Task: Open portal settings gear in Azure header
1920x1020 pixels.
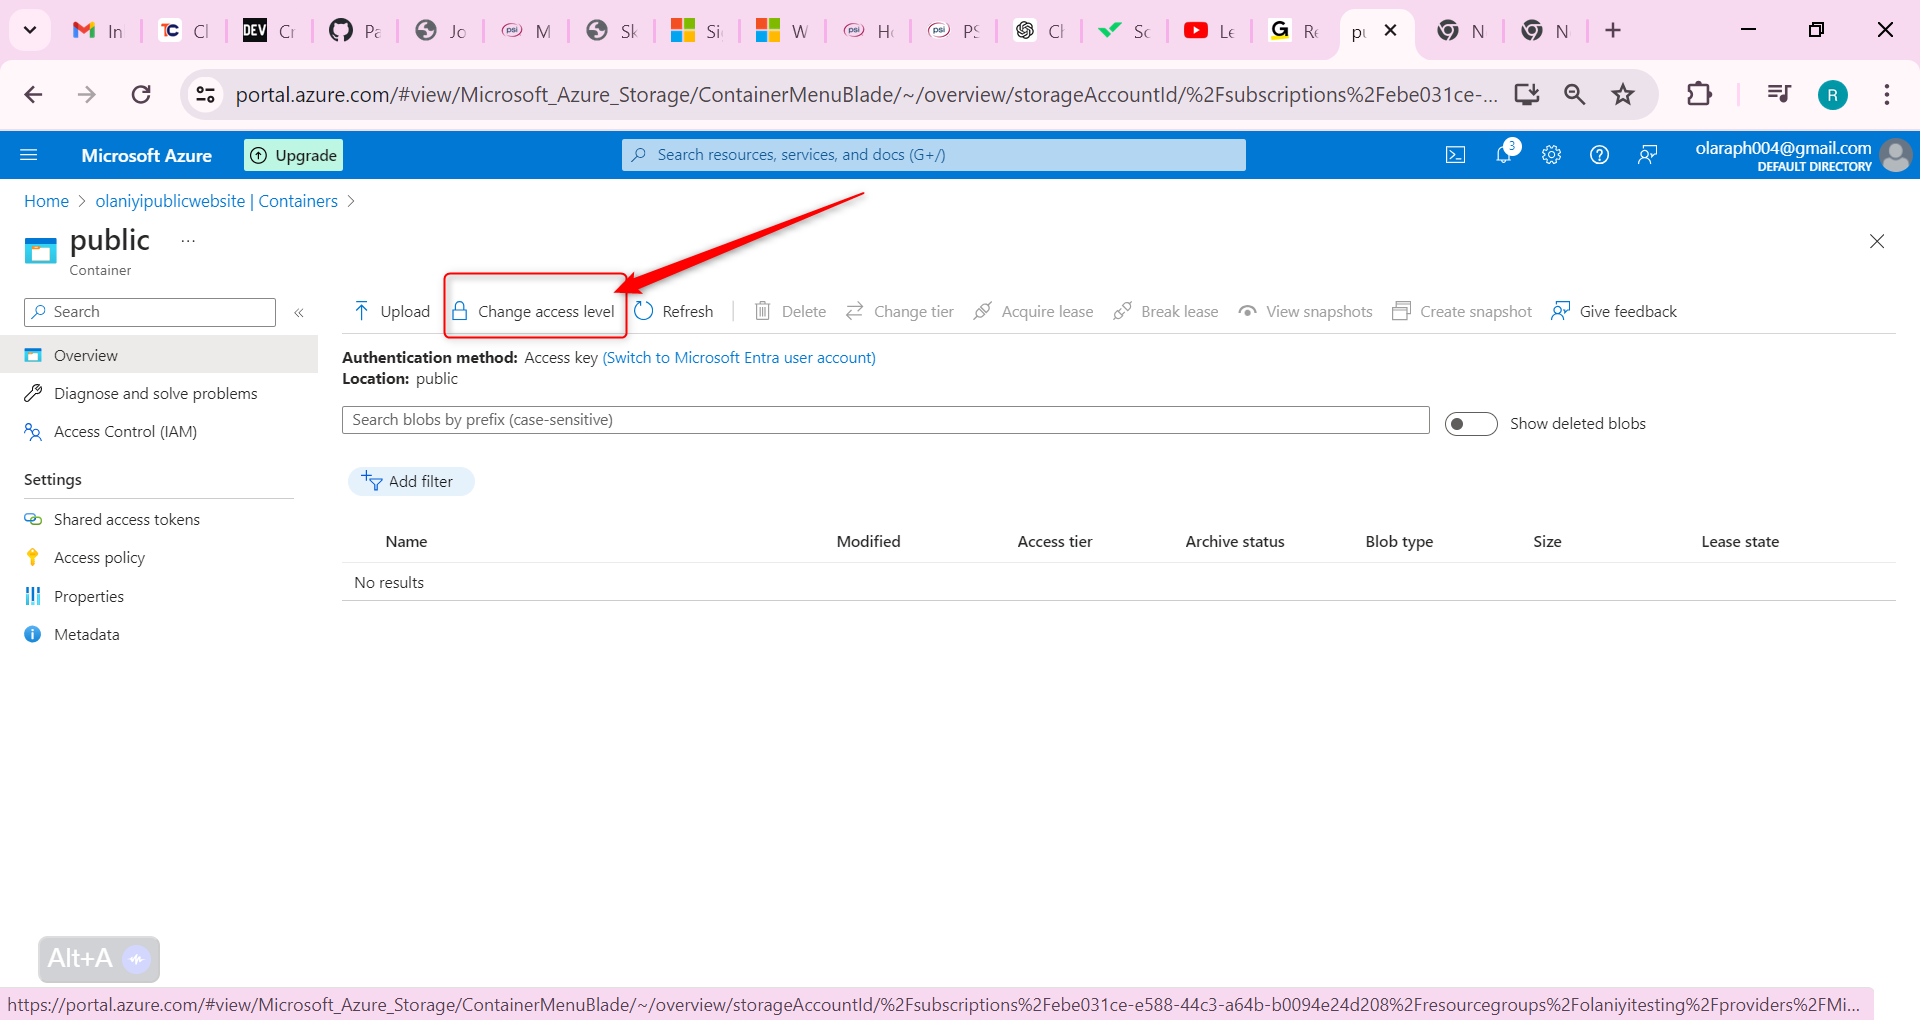Action: pyautogui.click(x=1551, y=155)
